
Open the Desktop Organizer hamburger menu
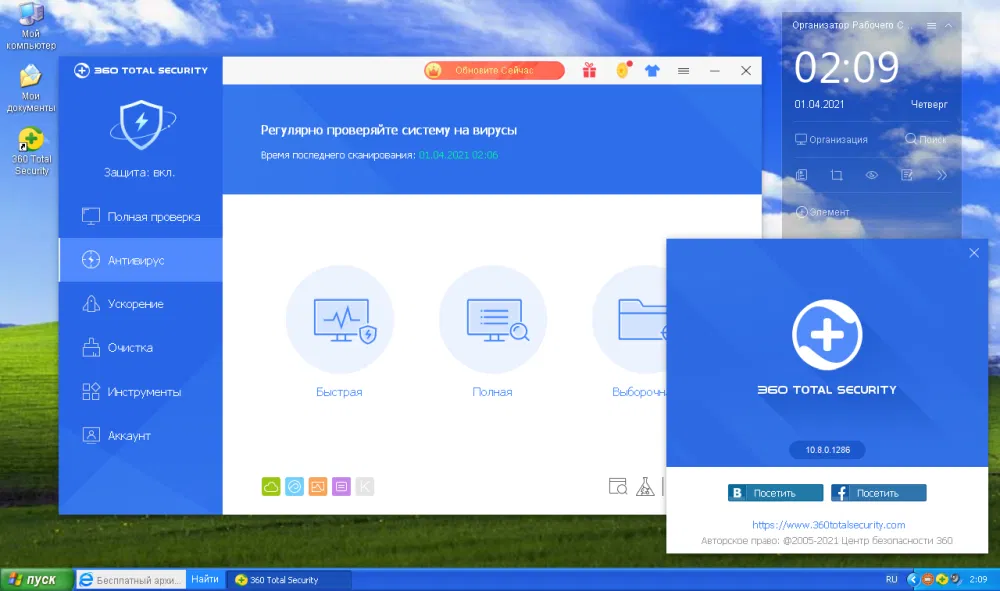click(x=932, y=26)
